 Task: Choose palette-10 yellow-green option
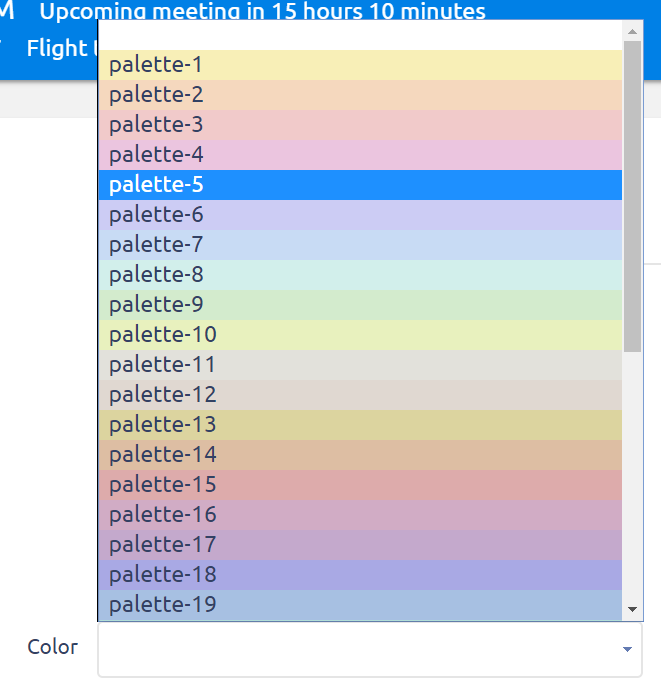[x=360, y=335]
